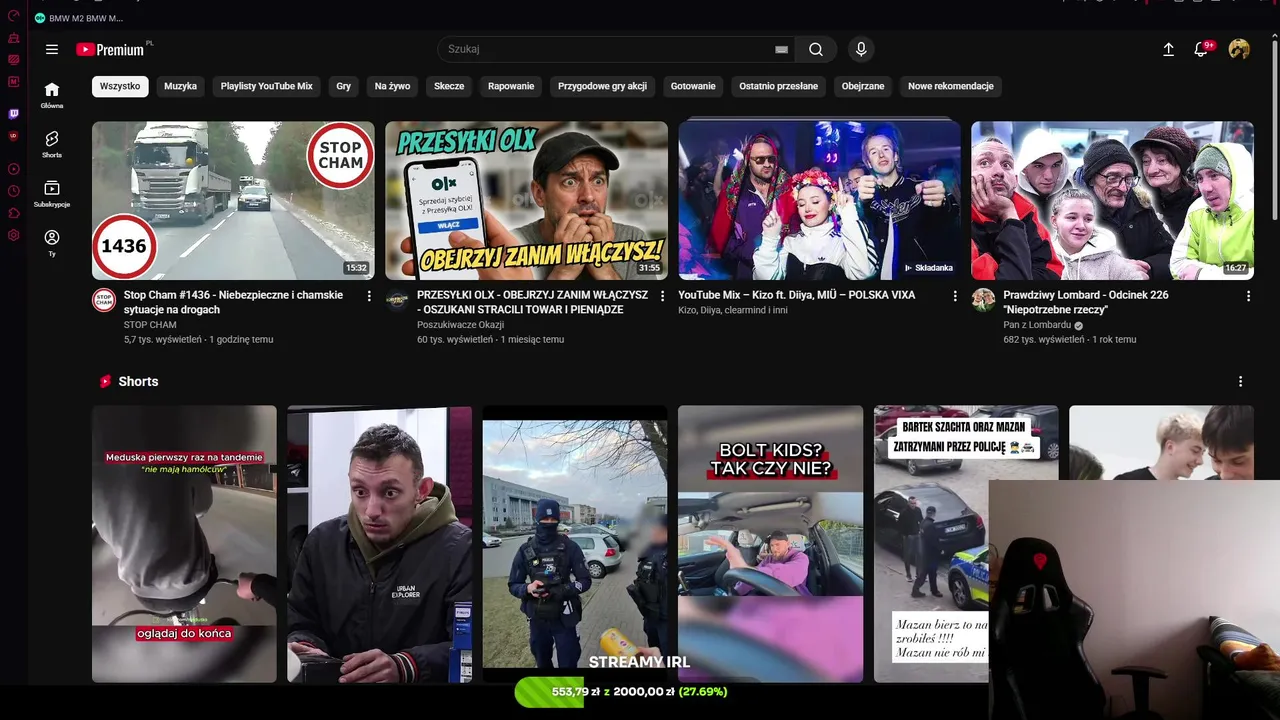Image resolution: width=1280 pixels, height=720 pixels.
Task: Click the Pan z Lombardu channel avatar
Action: pos(983,300)
